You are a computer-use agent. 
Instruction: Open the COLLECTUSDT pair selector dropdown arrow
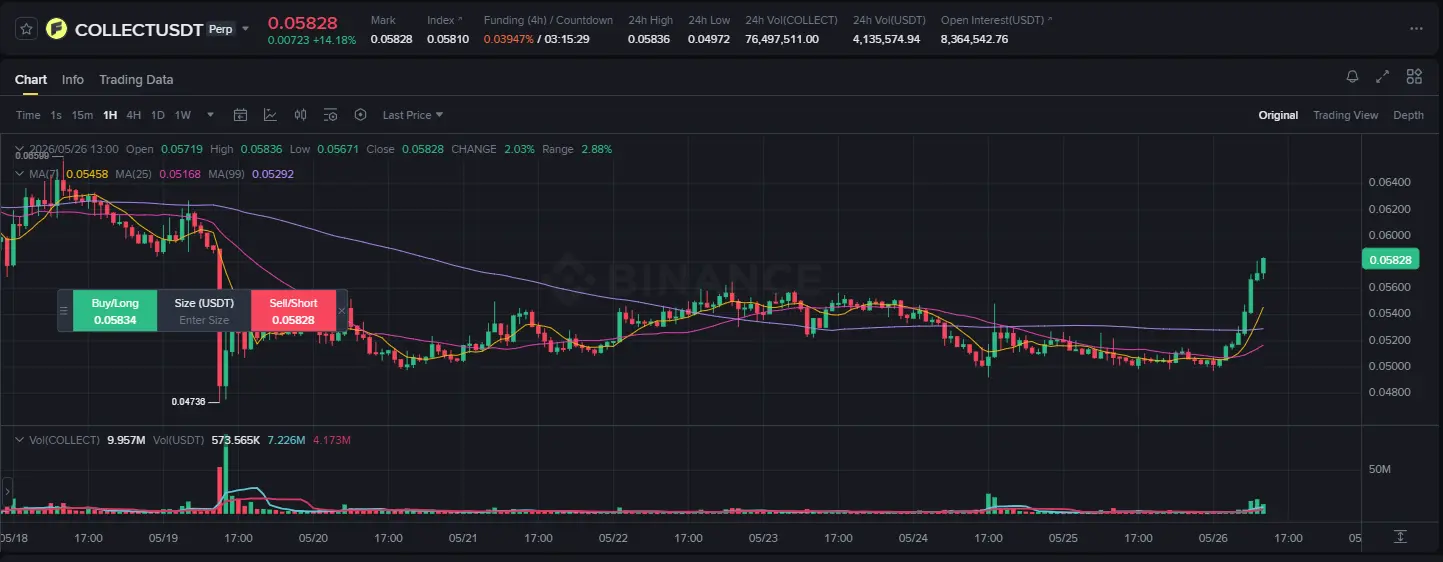246,29
